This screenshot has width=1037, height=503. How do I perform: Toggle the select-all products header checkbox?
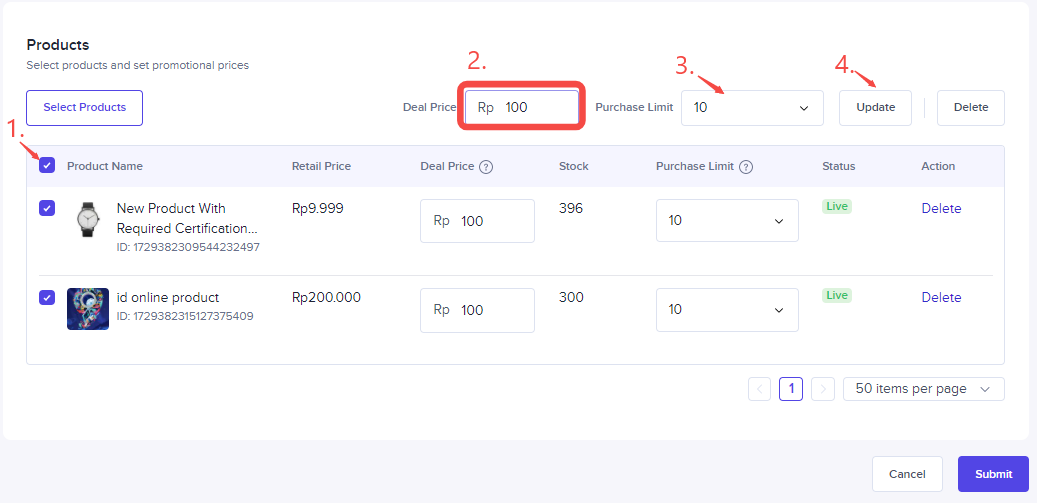[47, 166]
